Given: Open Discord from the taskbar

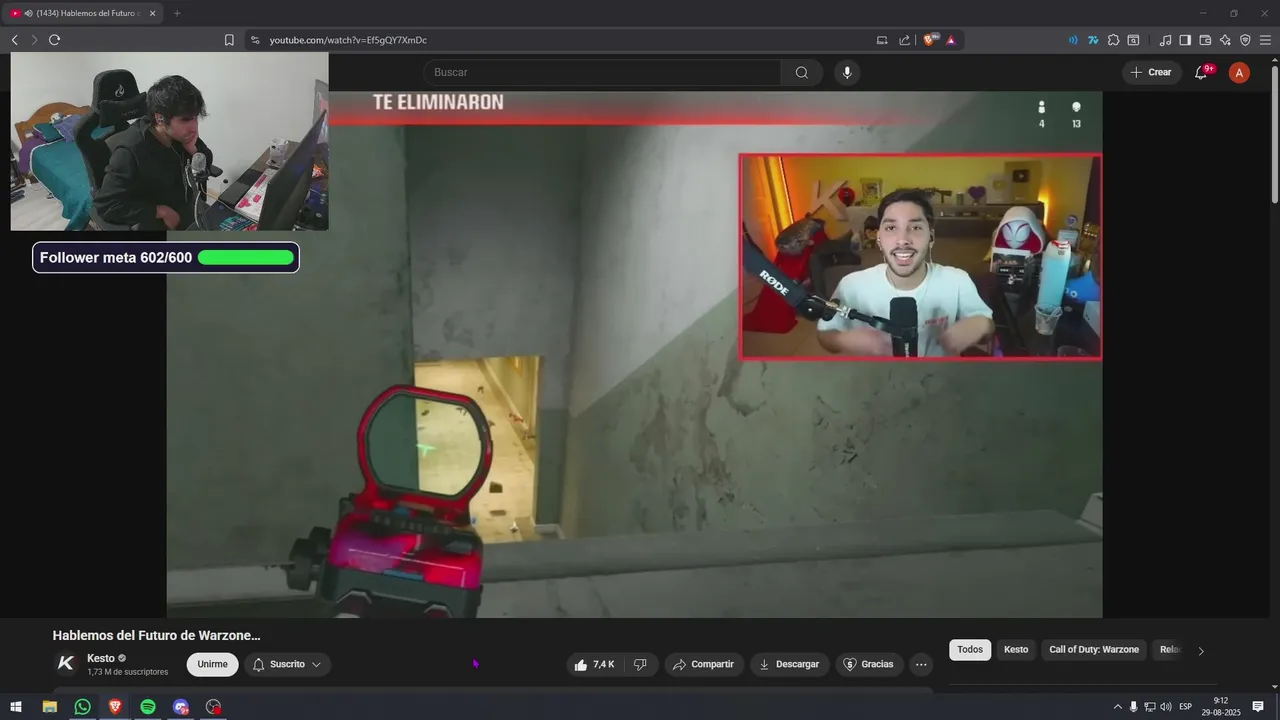Looking at the screenshot, I should coord(180,707).
